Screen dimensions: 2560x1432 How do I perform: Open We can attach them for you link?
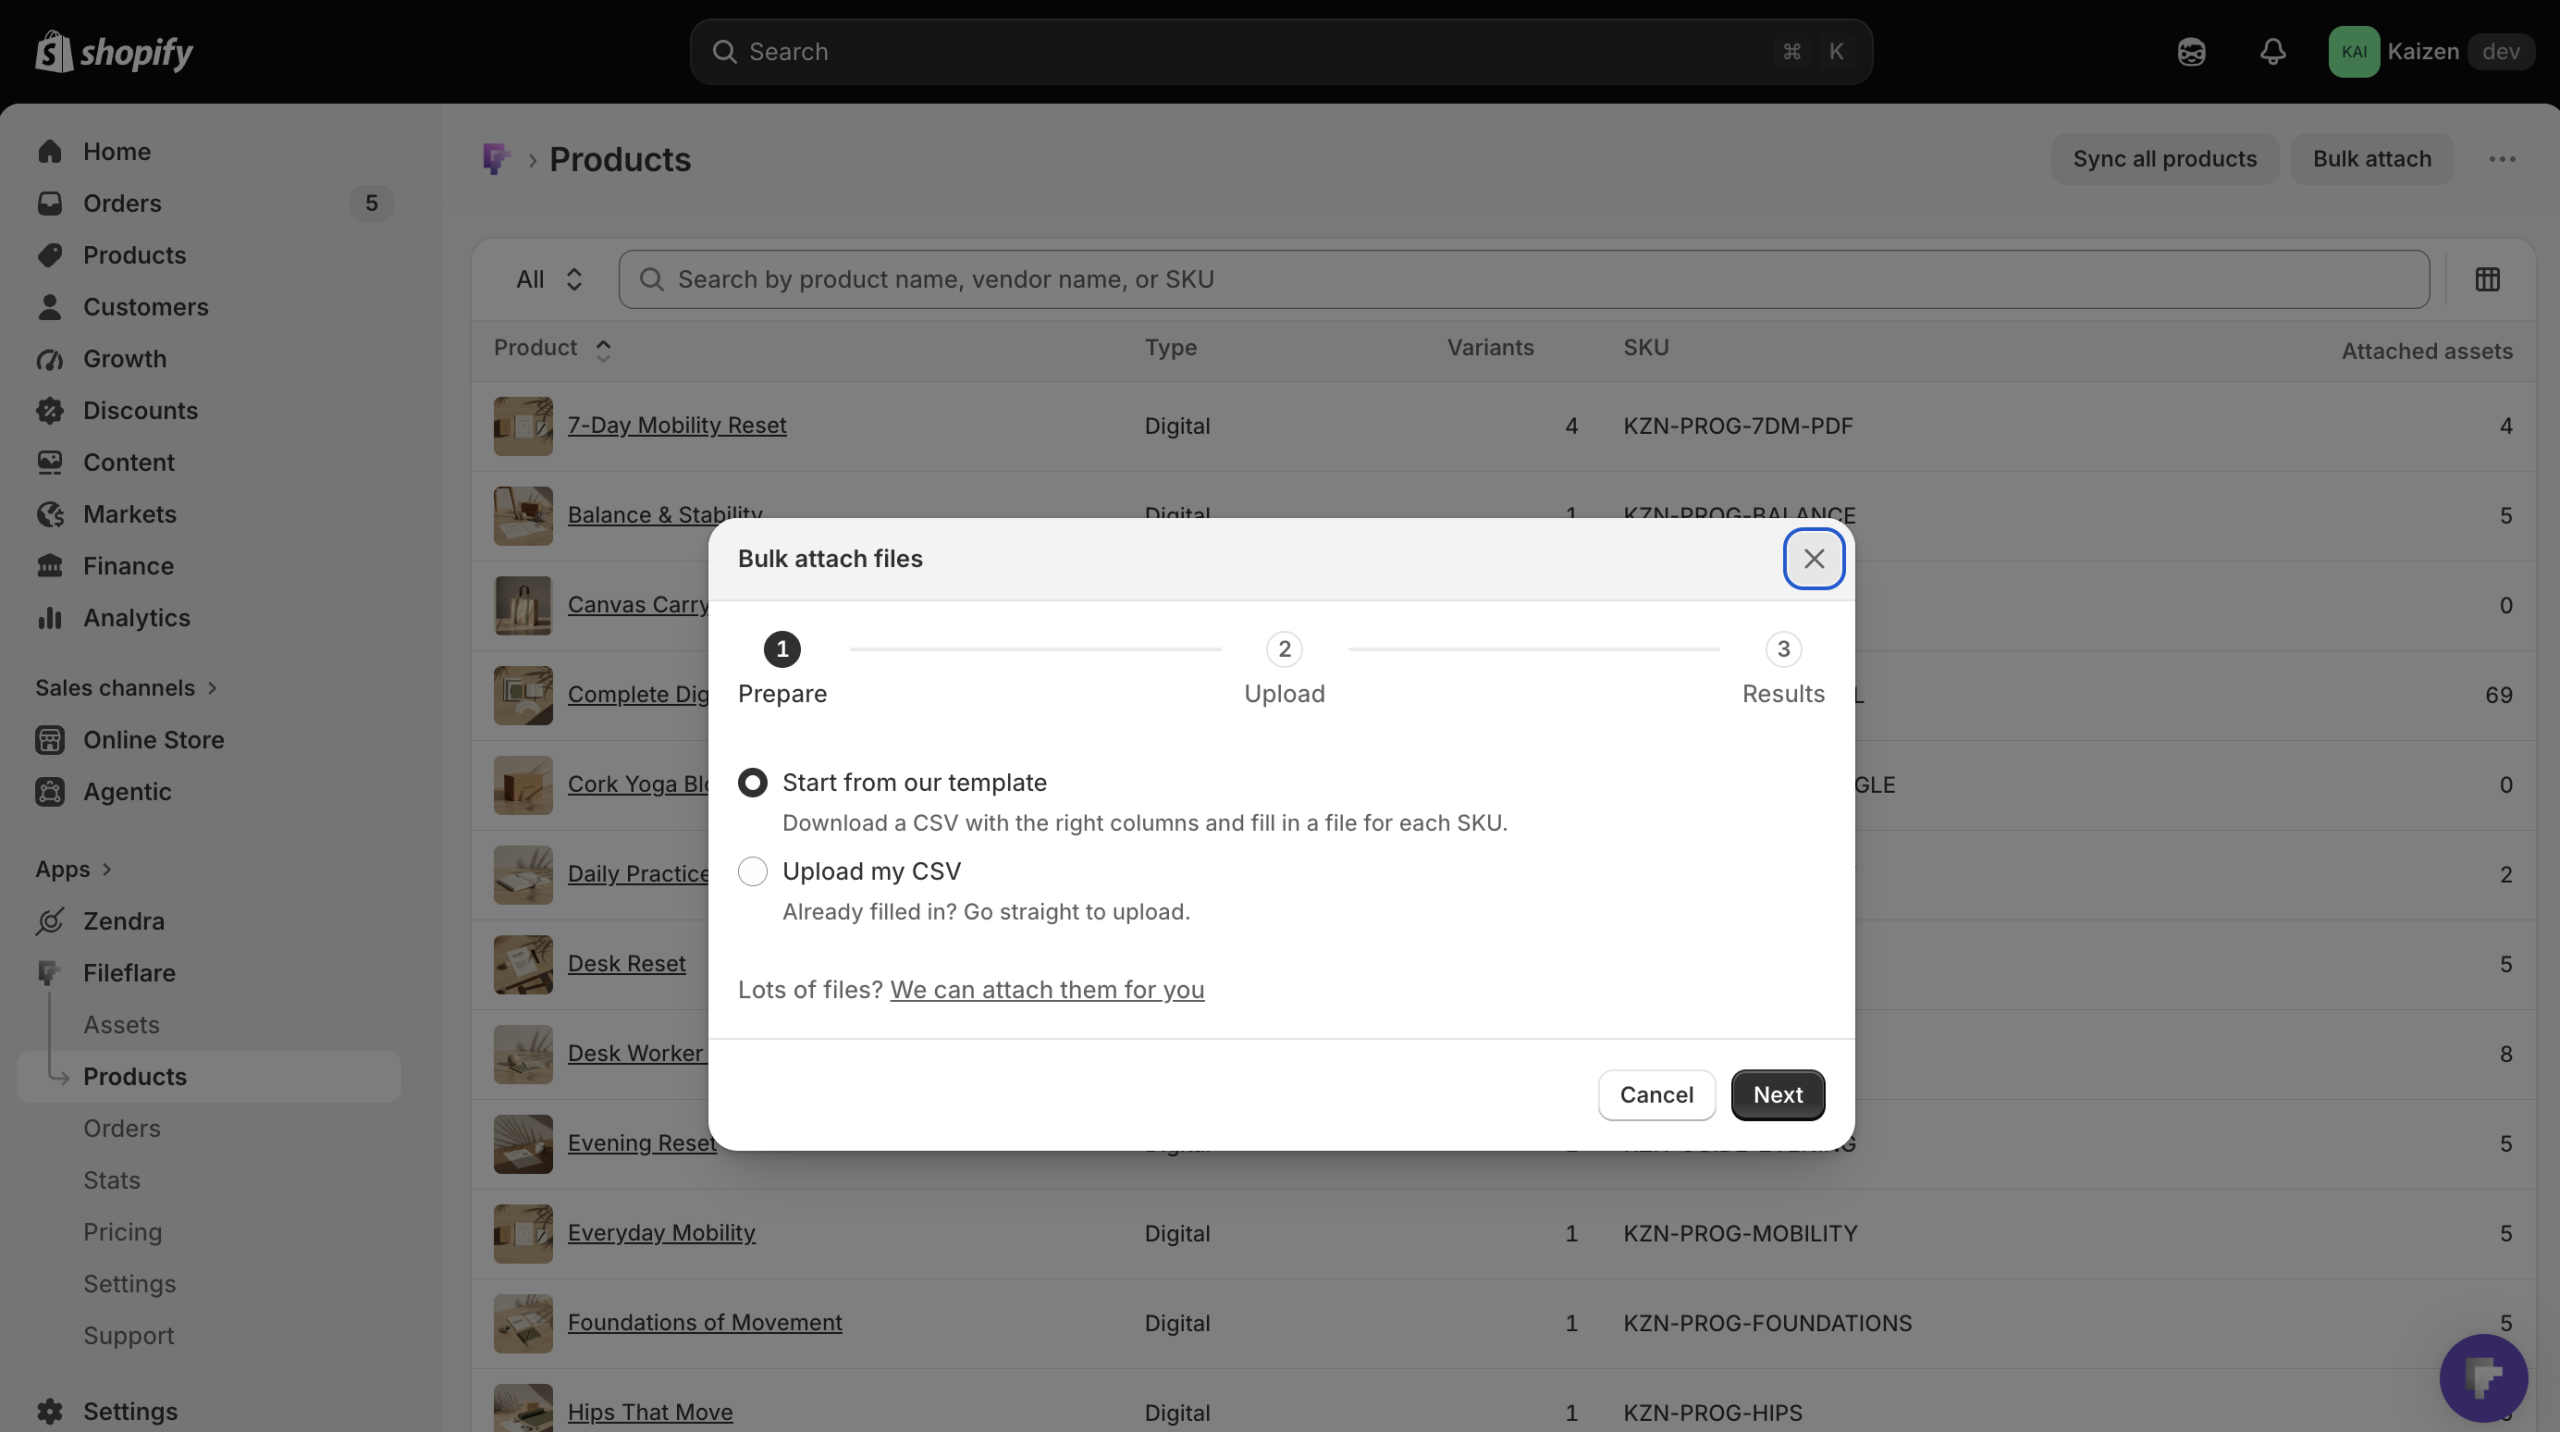pyautogui.click(x=1047, y=990)
